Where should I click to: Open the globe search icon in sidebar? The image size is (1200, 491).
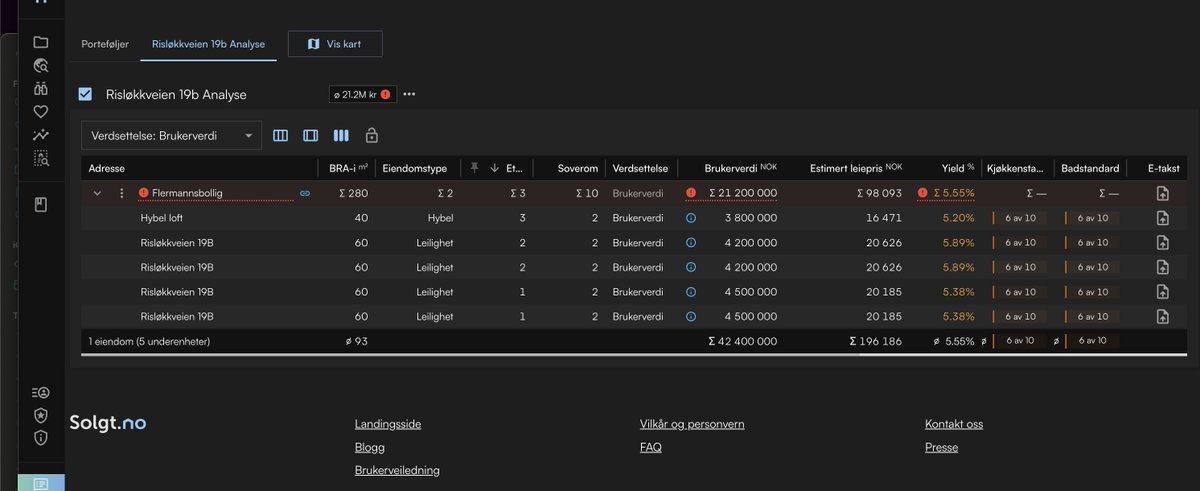click(41, 66)
